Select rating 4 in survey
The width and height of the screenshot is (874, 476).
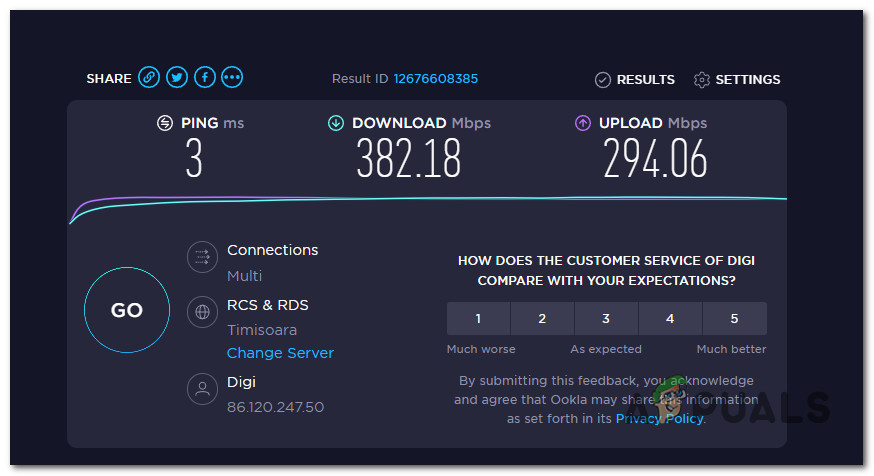pyautogui.click(x=670, y=319)
